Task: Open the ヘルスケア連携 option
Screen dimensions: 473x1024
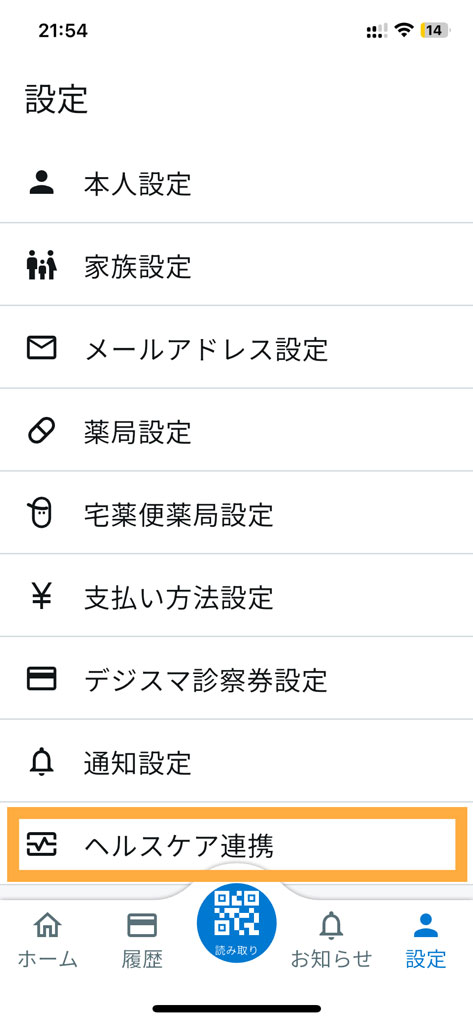Action: tap(236, 844)
